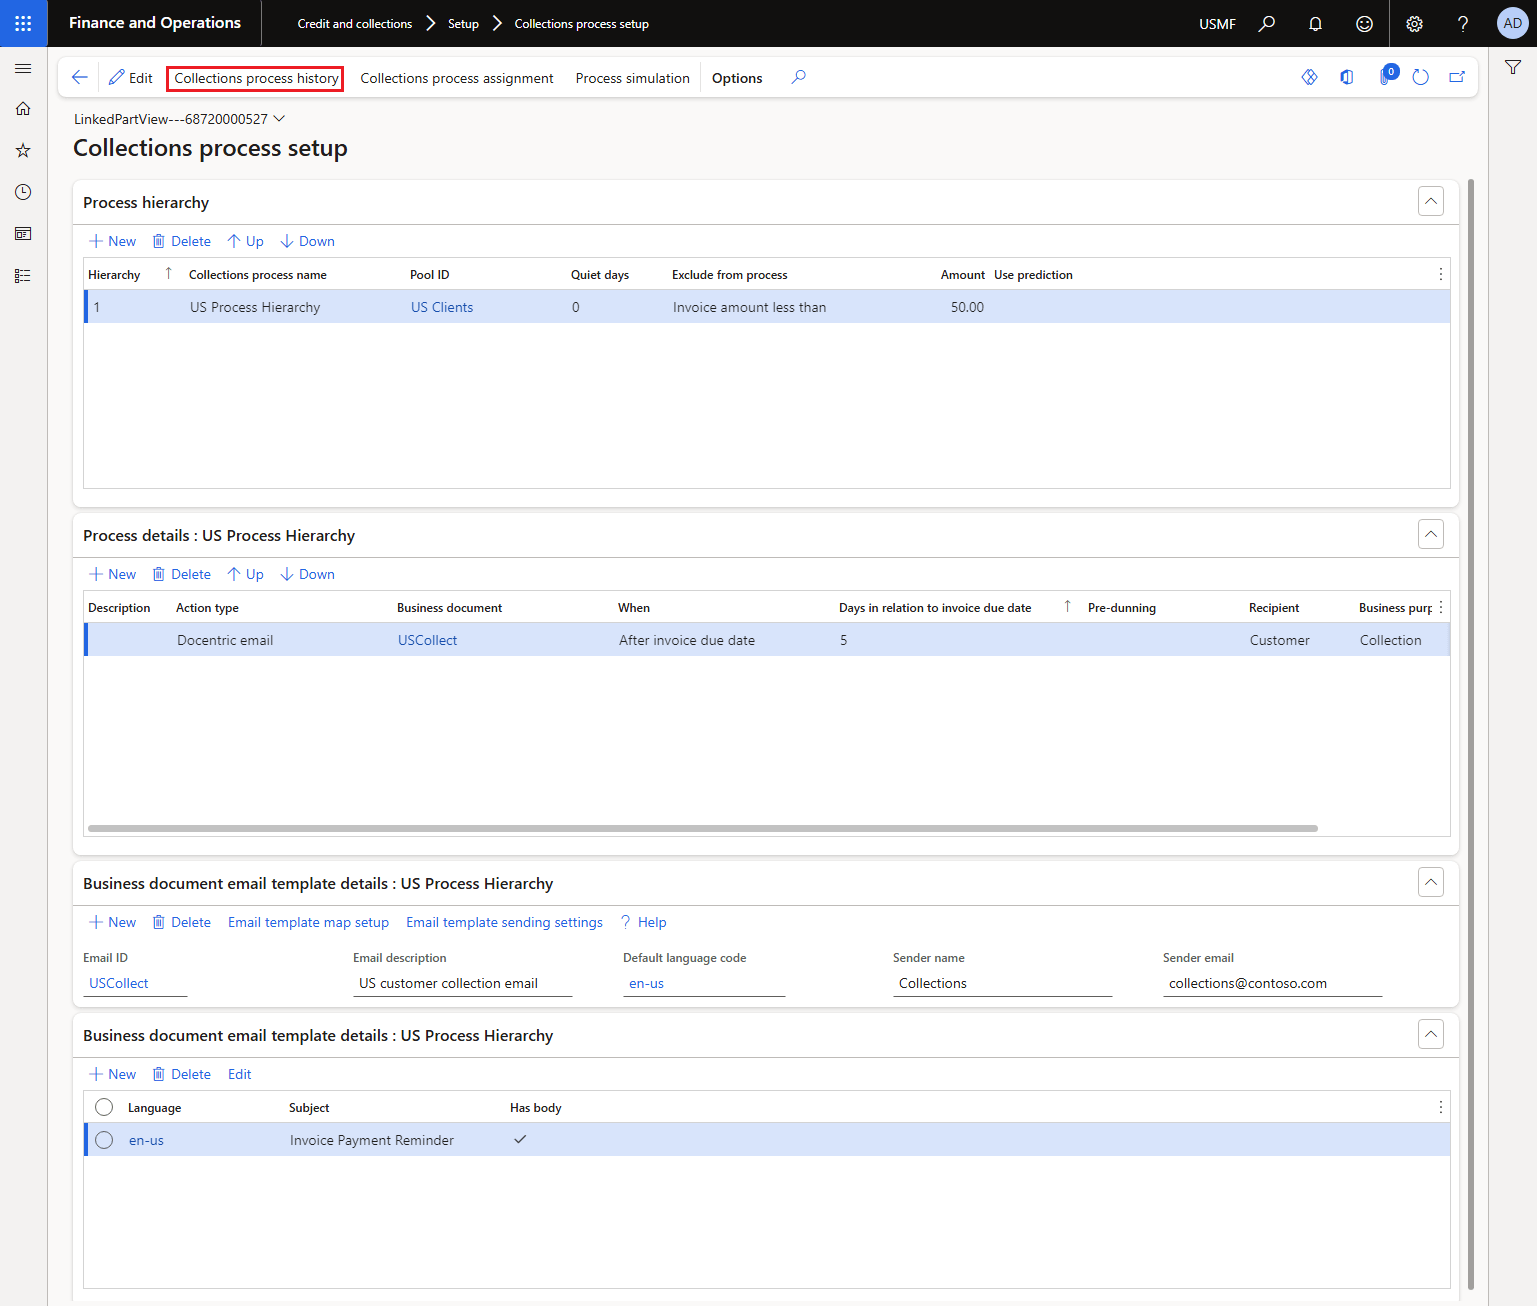Search actions with action pane magnifier
Screen dimensions: 1537x1306
pos(798,77)
